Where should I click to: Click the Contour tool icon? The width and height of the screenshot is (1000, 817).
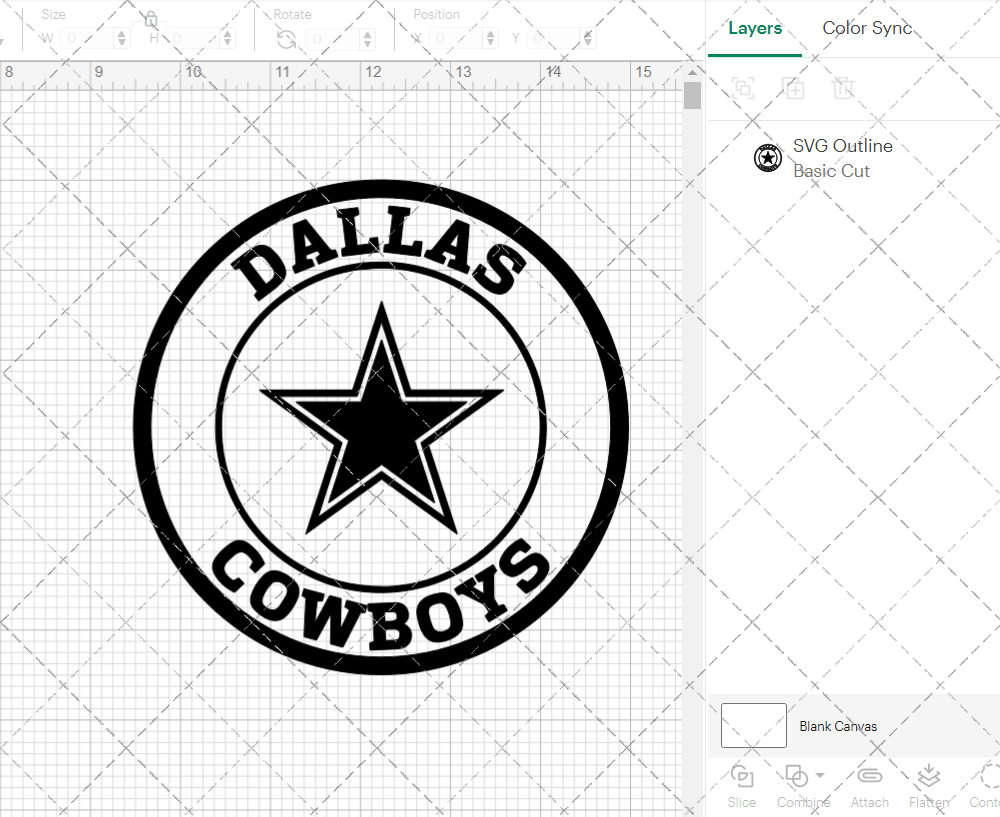(x=990, y=776)
